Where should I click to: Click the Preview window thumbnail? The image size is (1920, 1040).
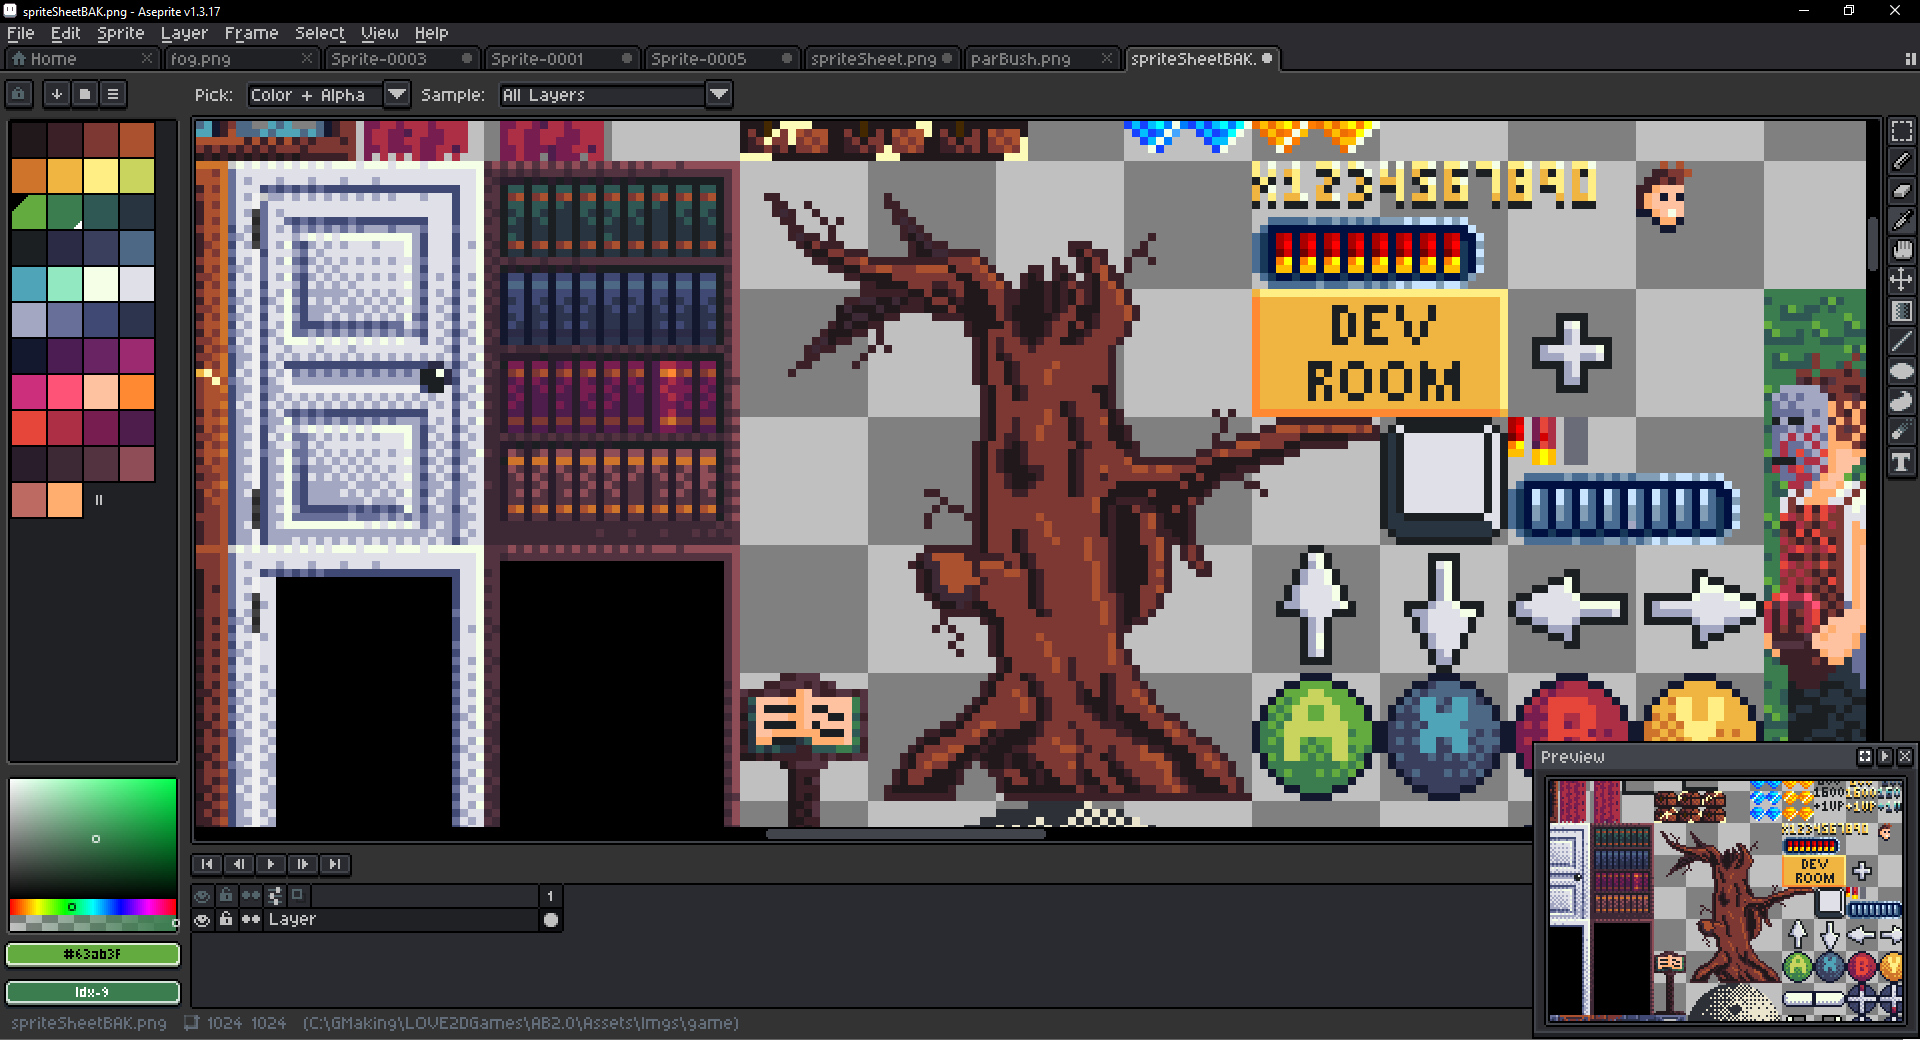tap(1724, 899)
